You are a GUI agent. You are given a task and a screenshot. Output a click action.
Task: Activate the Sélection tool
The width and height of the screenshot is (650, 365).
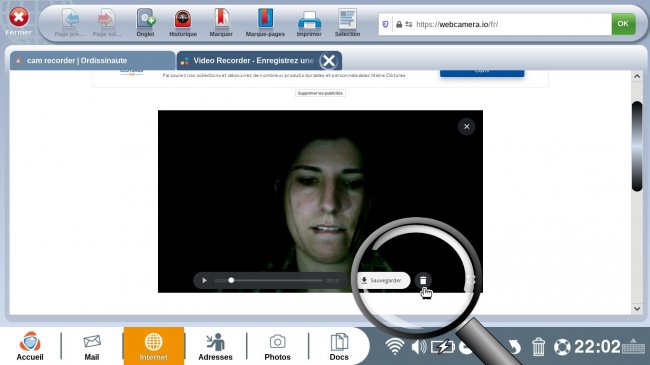(x=347, y=23)
